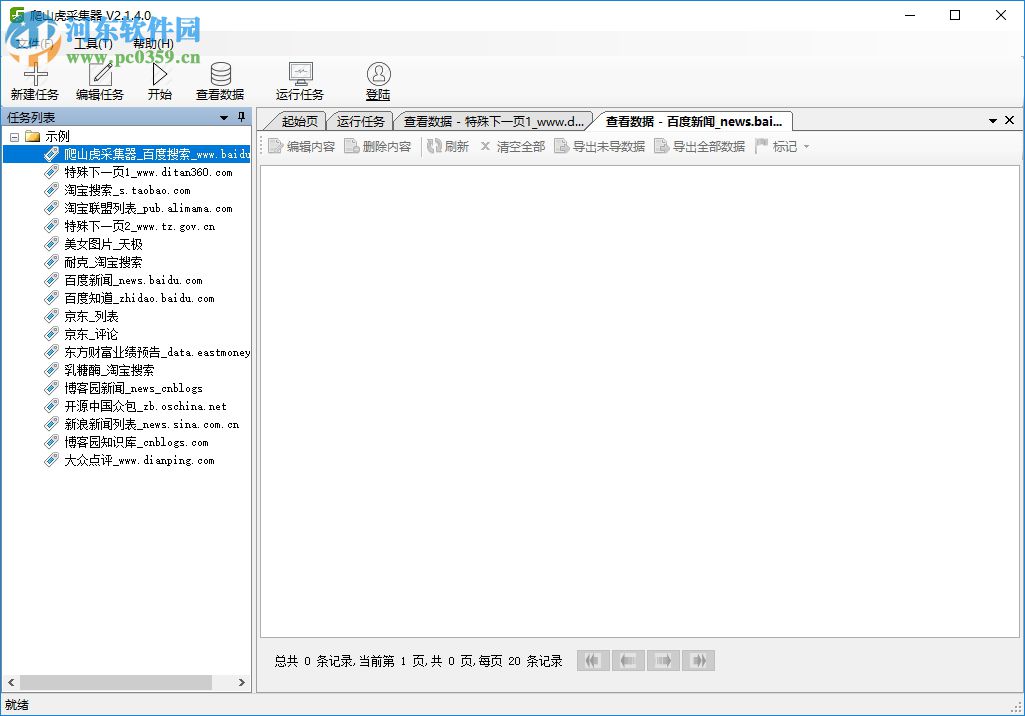Collapse the 示例 folder node

pos(14,137)
